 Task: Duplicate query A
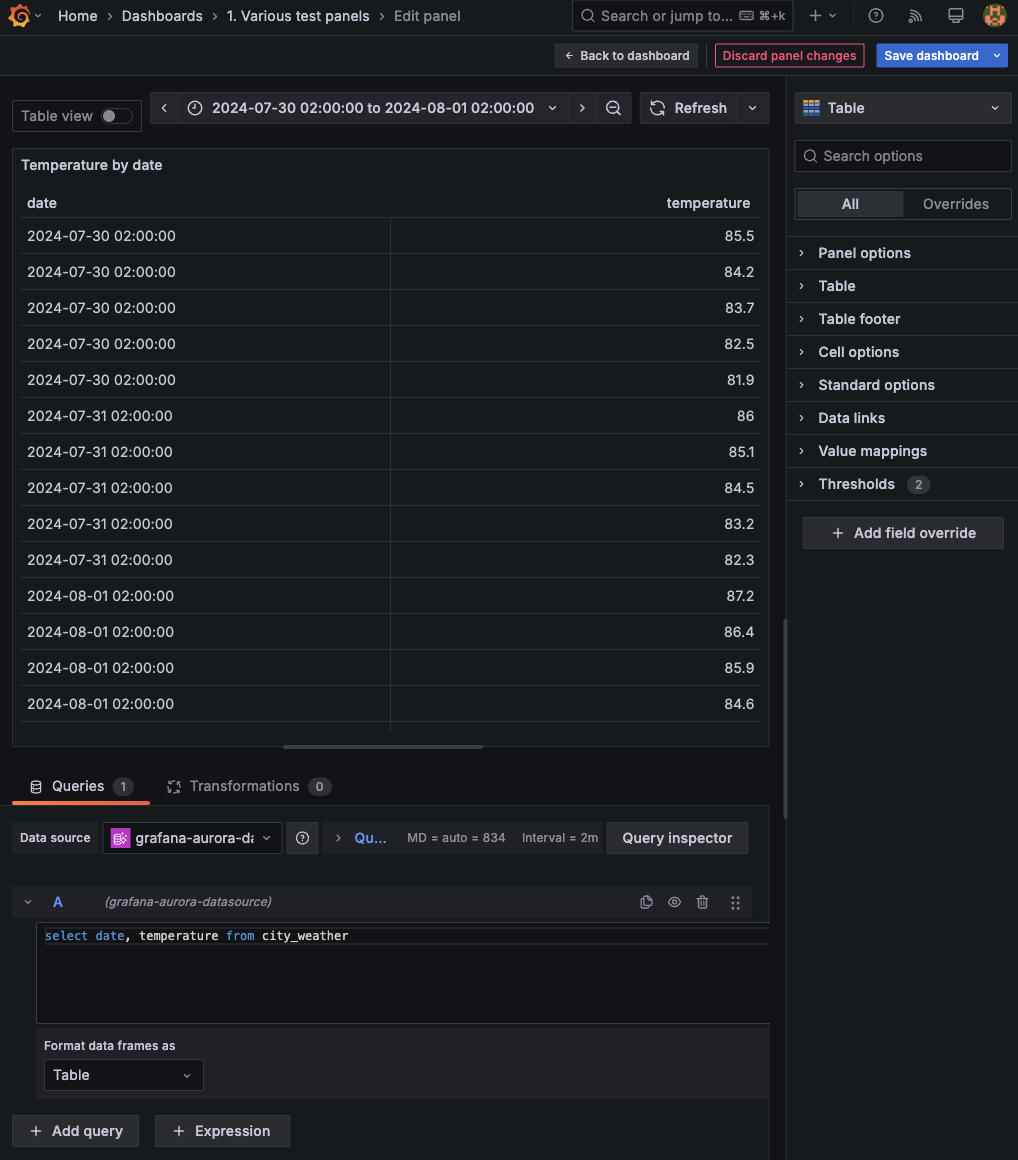coord(646,902)
